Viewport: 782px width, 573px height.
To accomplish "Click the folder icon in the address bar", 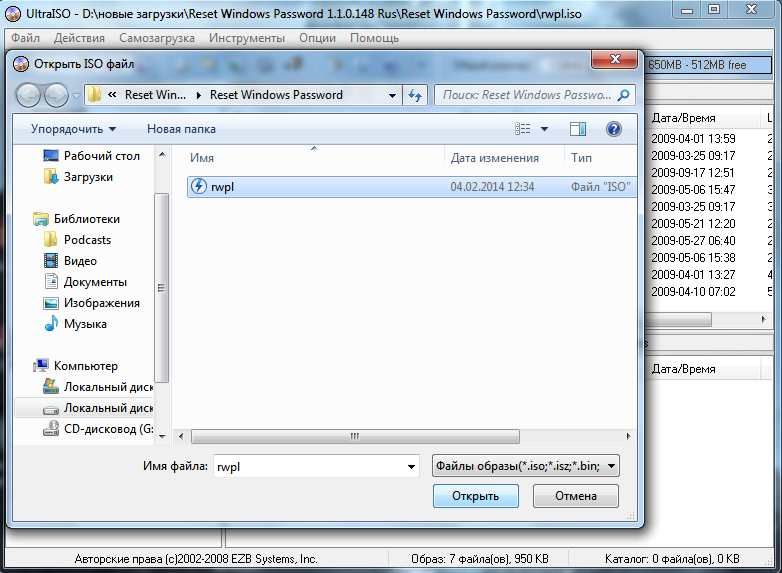I will (x=94, y=94).
